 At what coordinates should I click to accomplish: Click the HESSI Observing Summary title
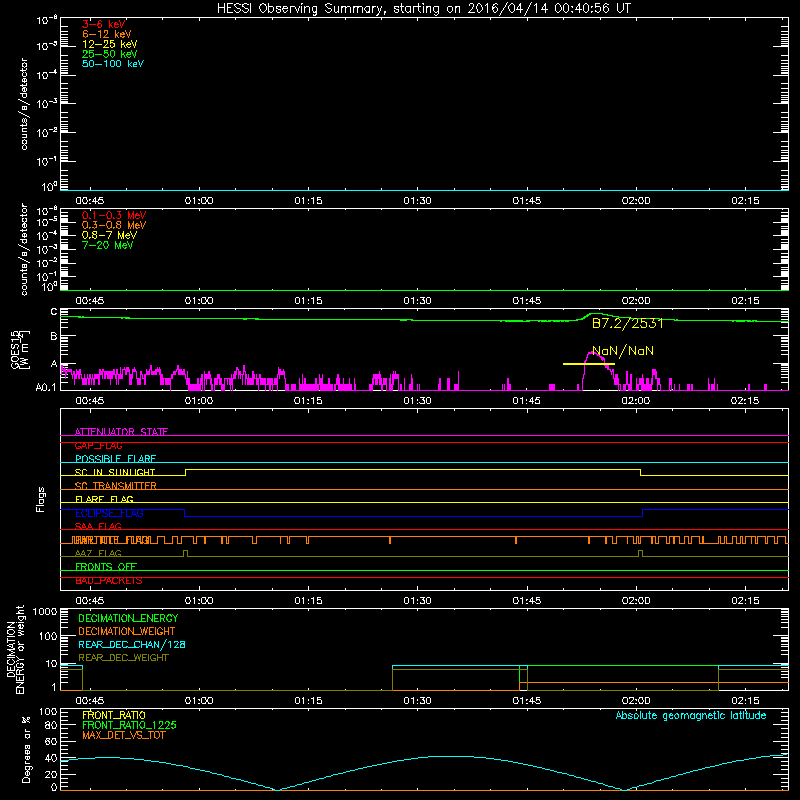(424, 8)
